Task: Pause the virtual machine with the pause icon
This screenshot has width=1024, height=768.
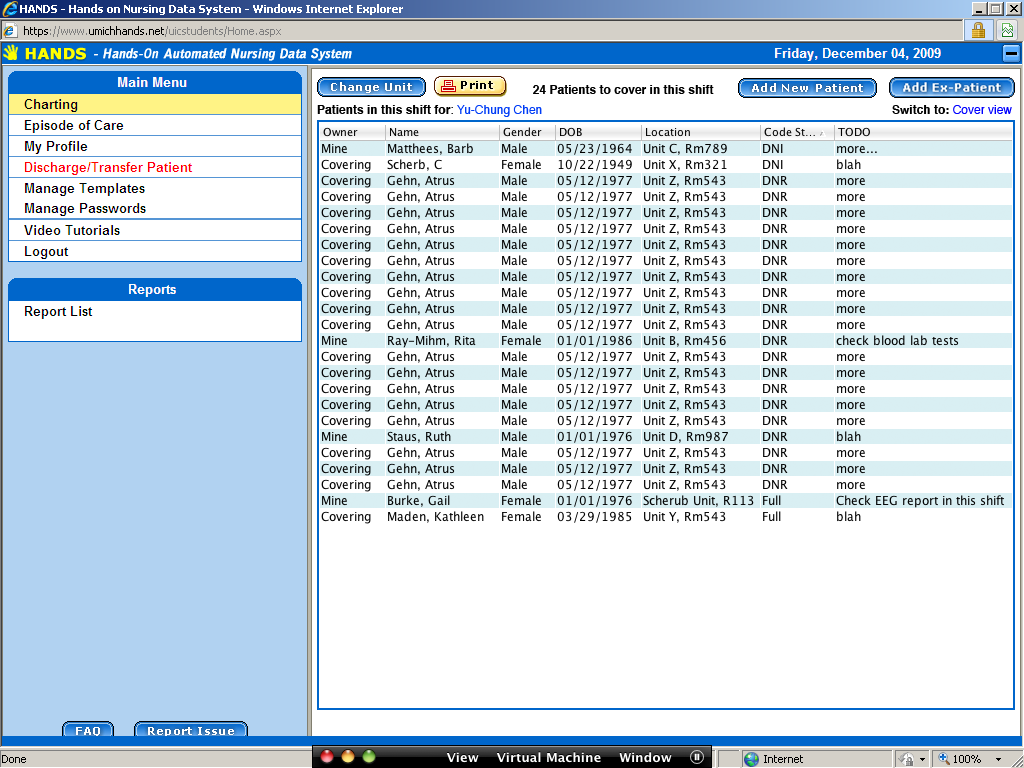Action: (x=697, y=757)
